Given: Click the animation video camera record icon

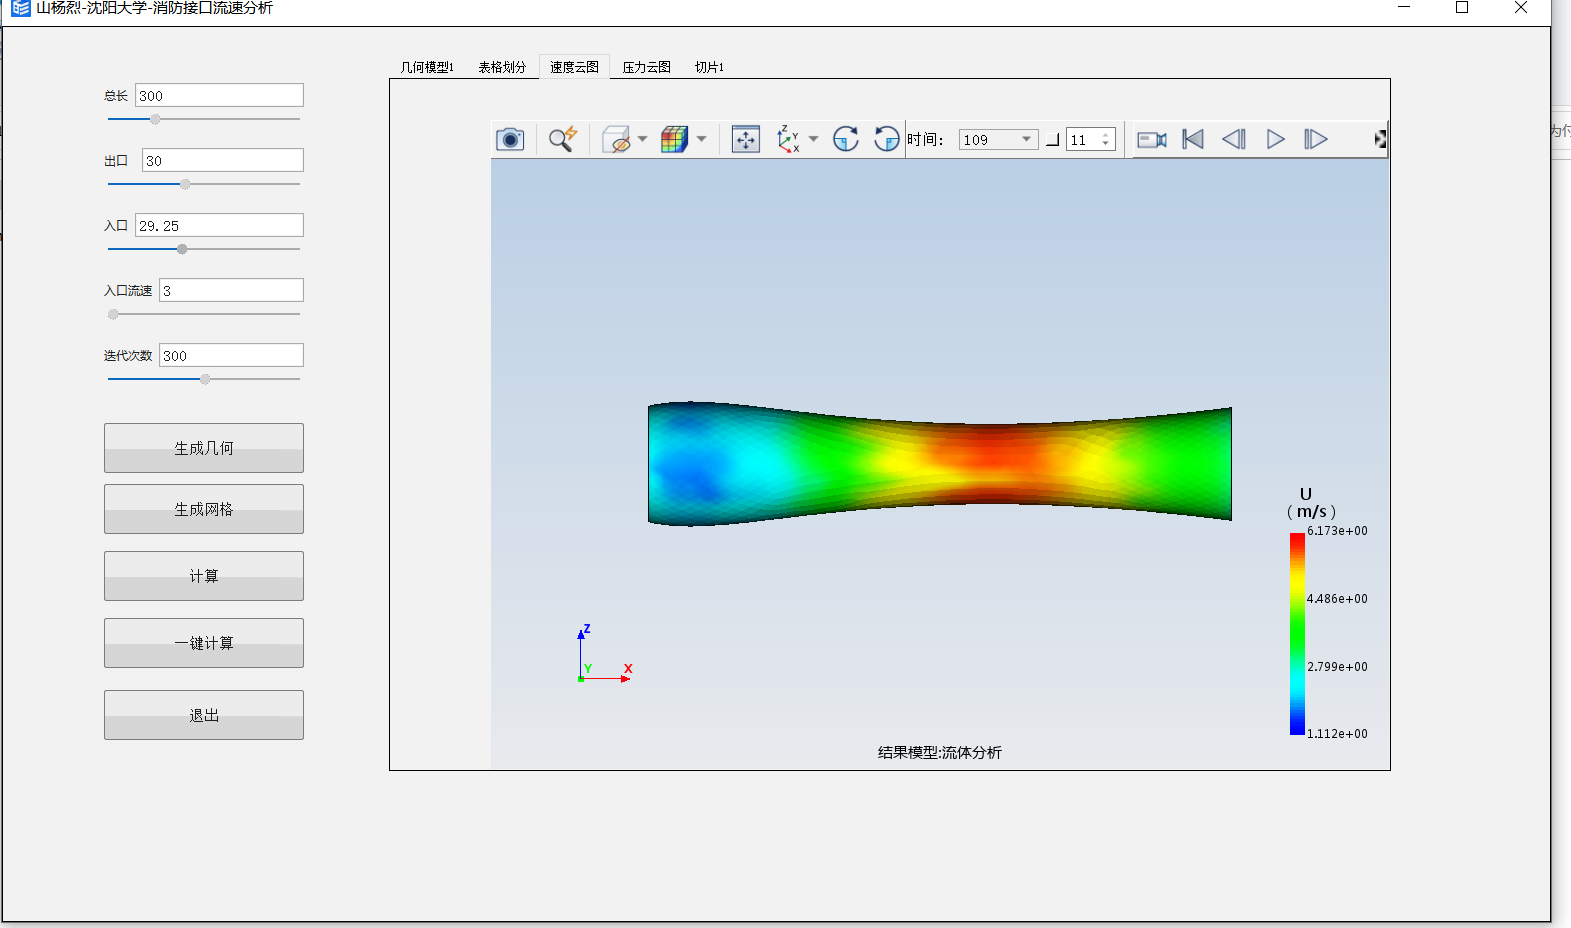Looking at the screenshot, I should click(x=1152, y=139).
